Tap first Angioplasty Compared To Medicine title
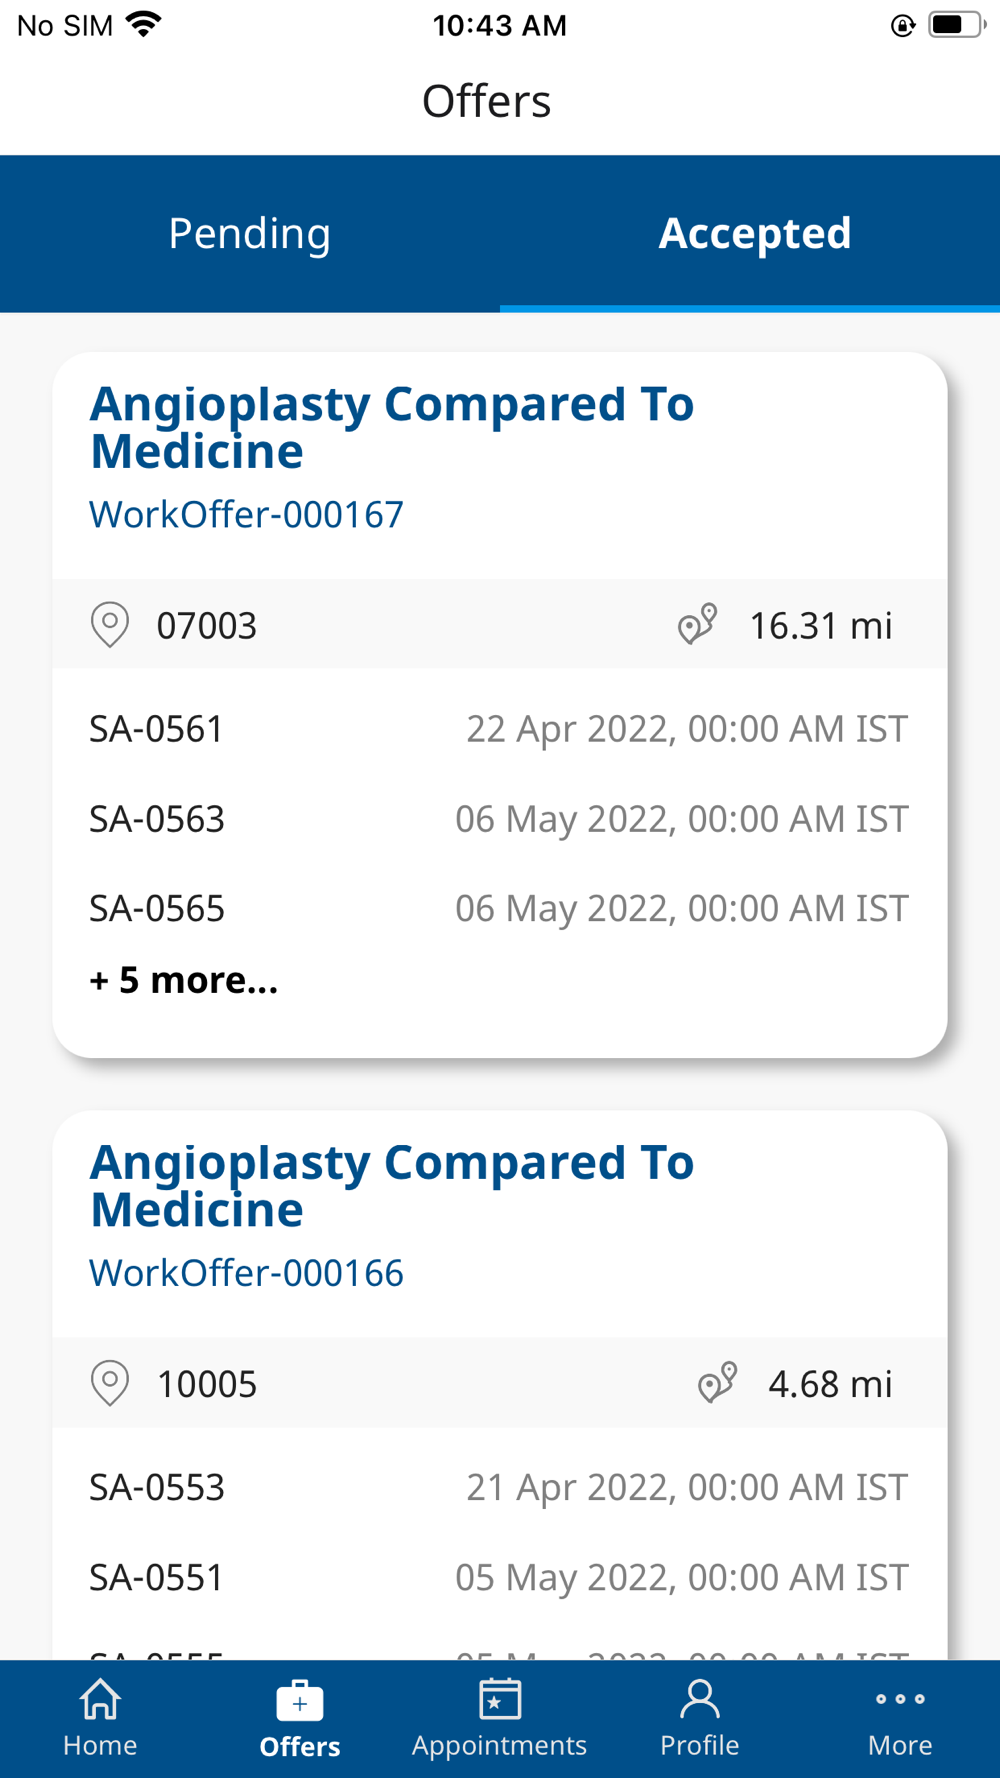Viewport: 1000px width, 1778px height. [391, 427]
